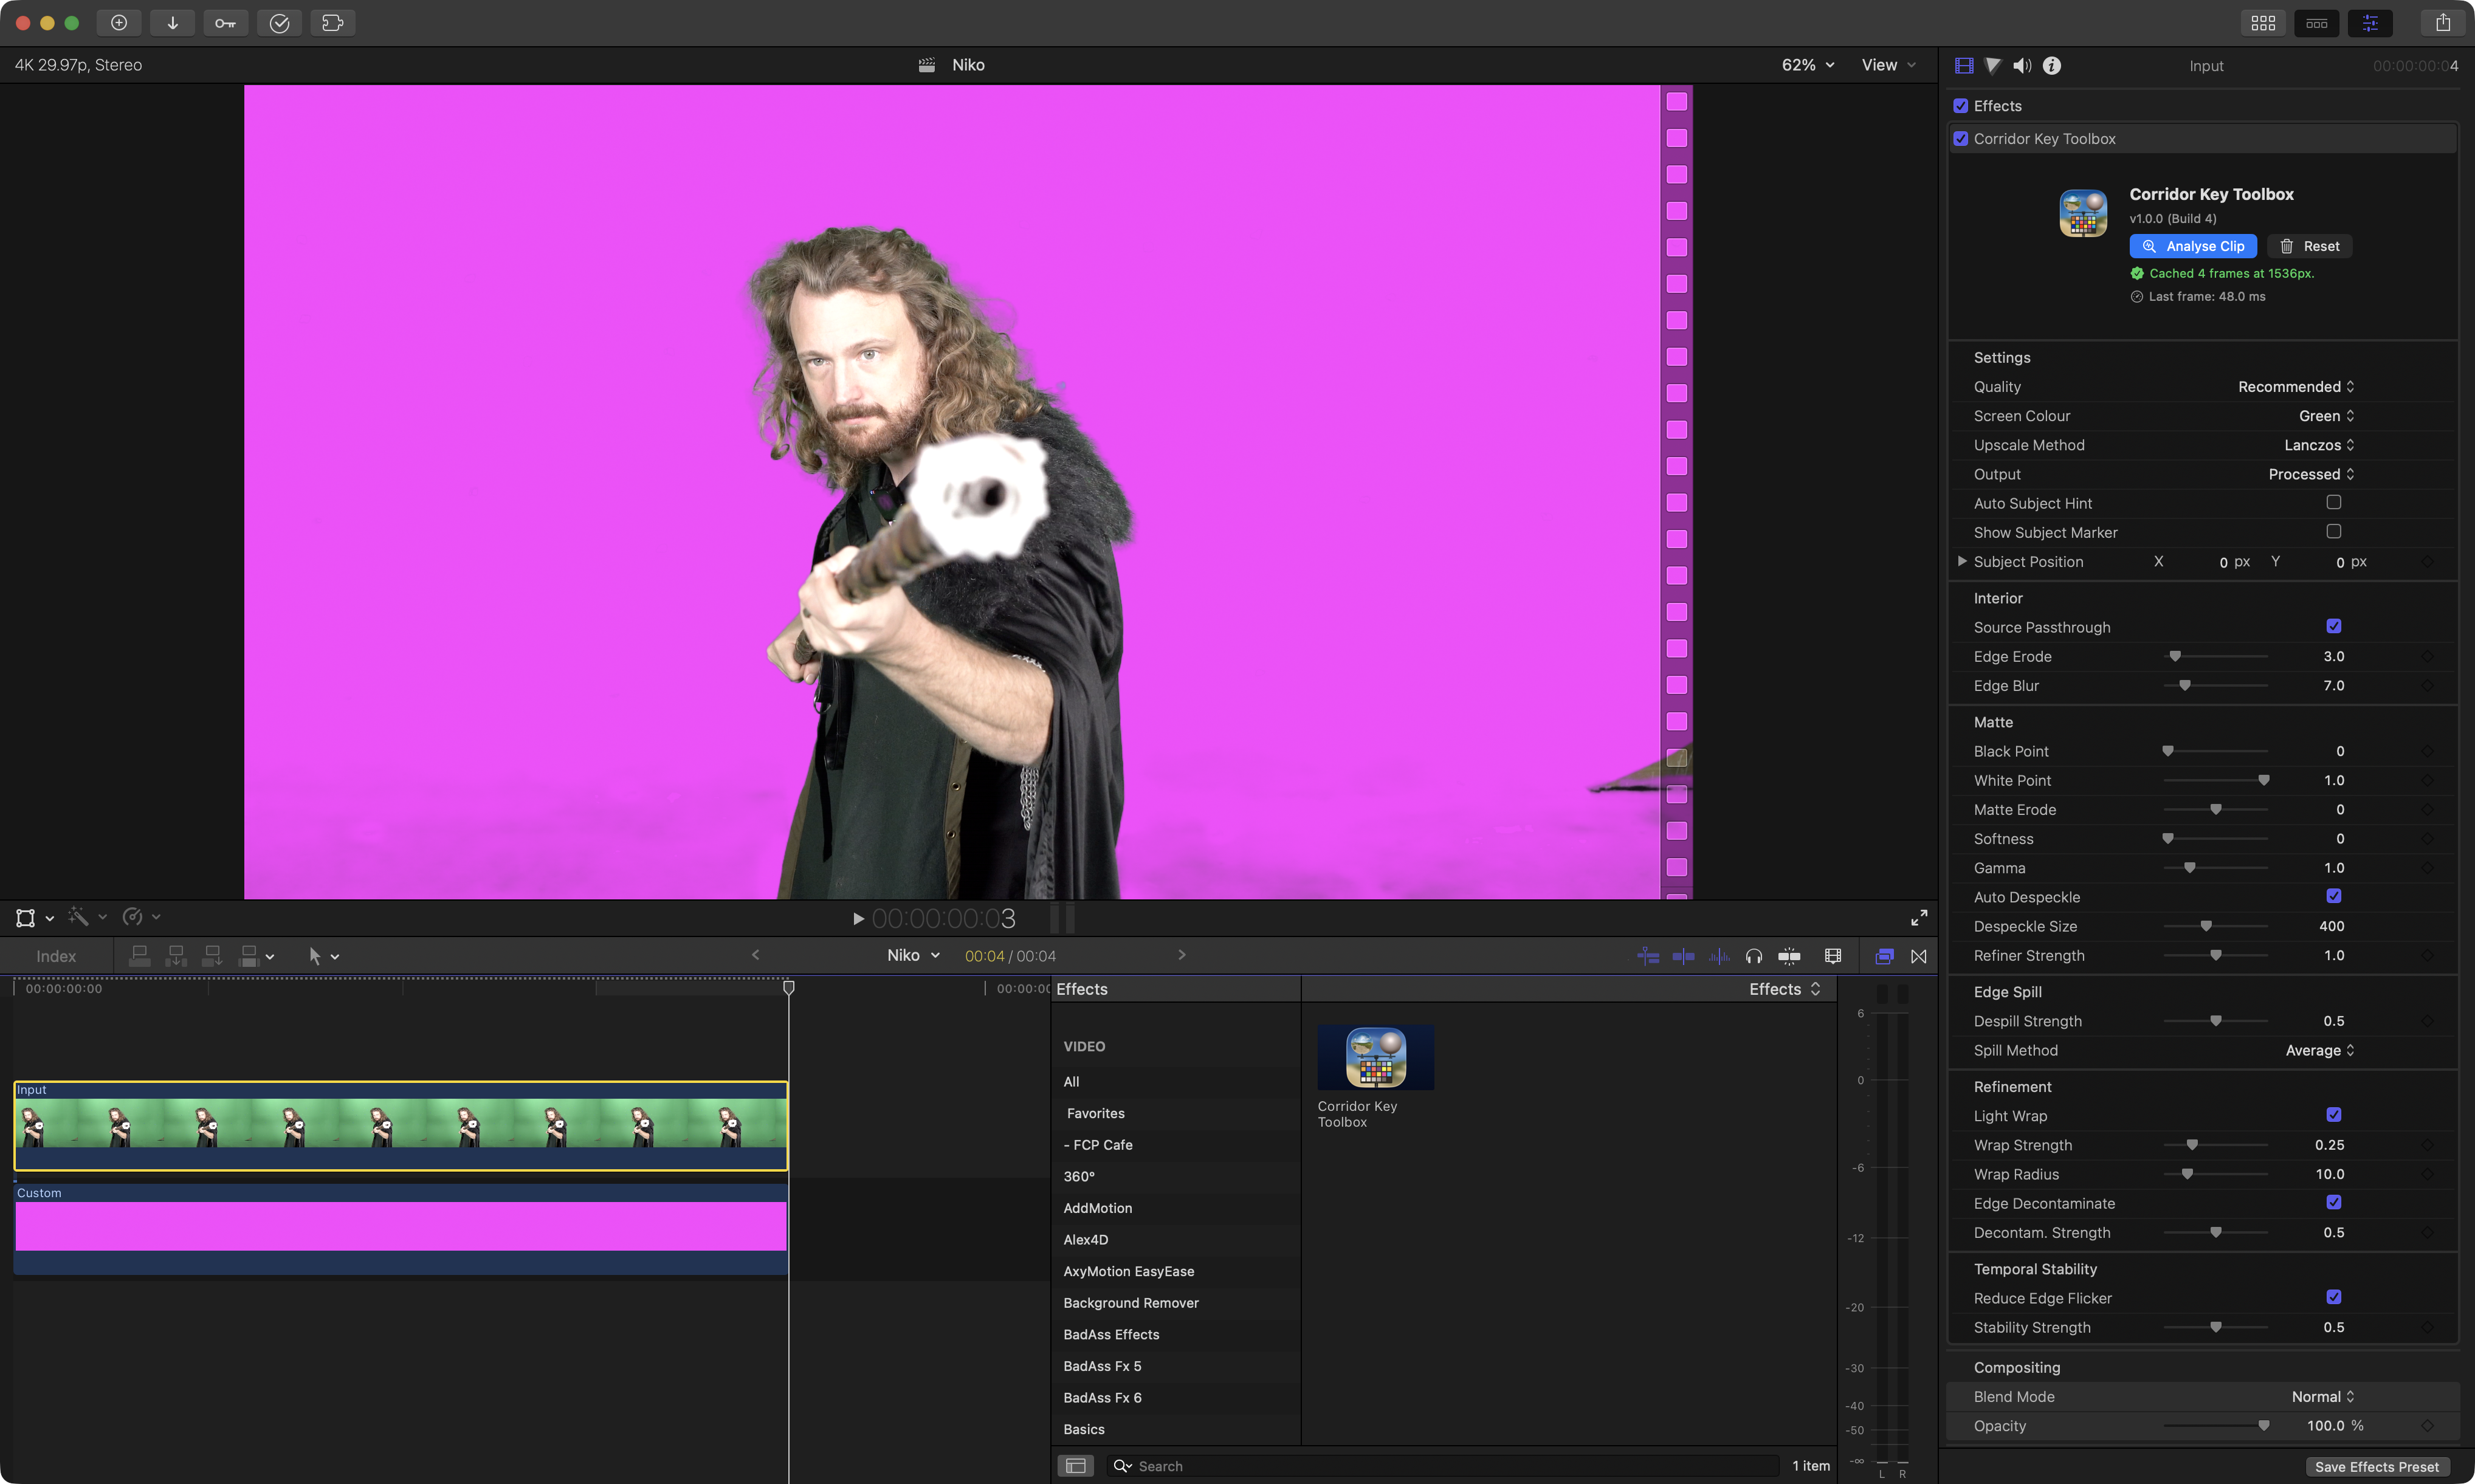The height and width of the screenshot is (1484, 2475).
Task: Select Background Remover category in sidebar
Action: (1130, 1302)
